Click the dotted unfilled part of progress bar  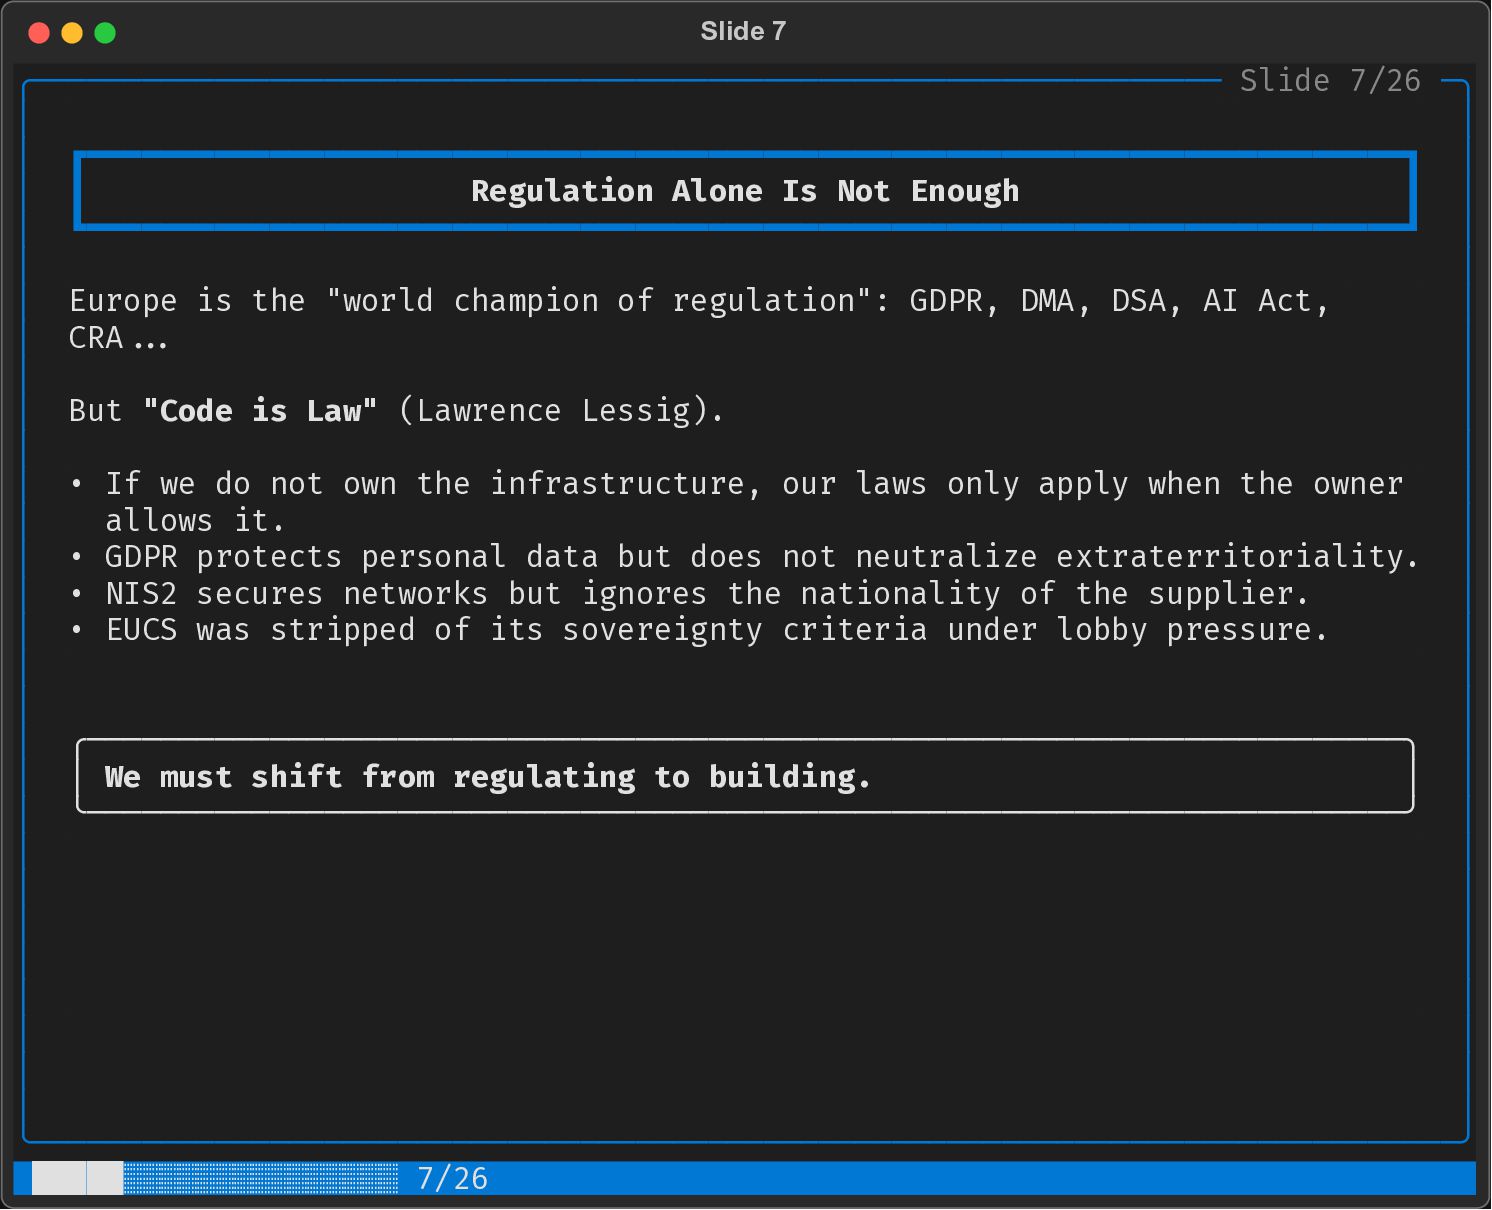point(260,1178)
